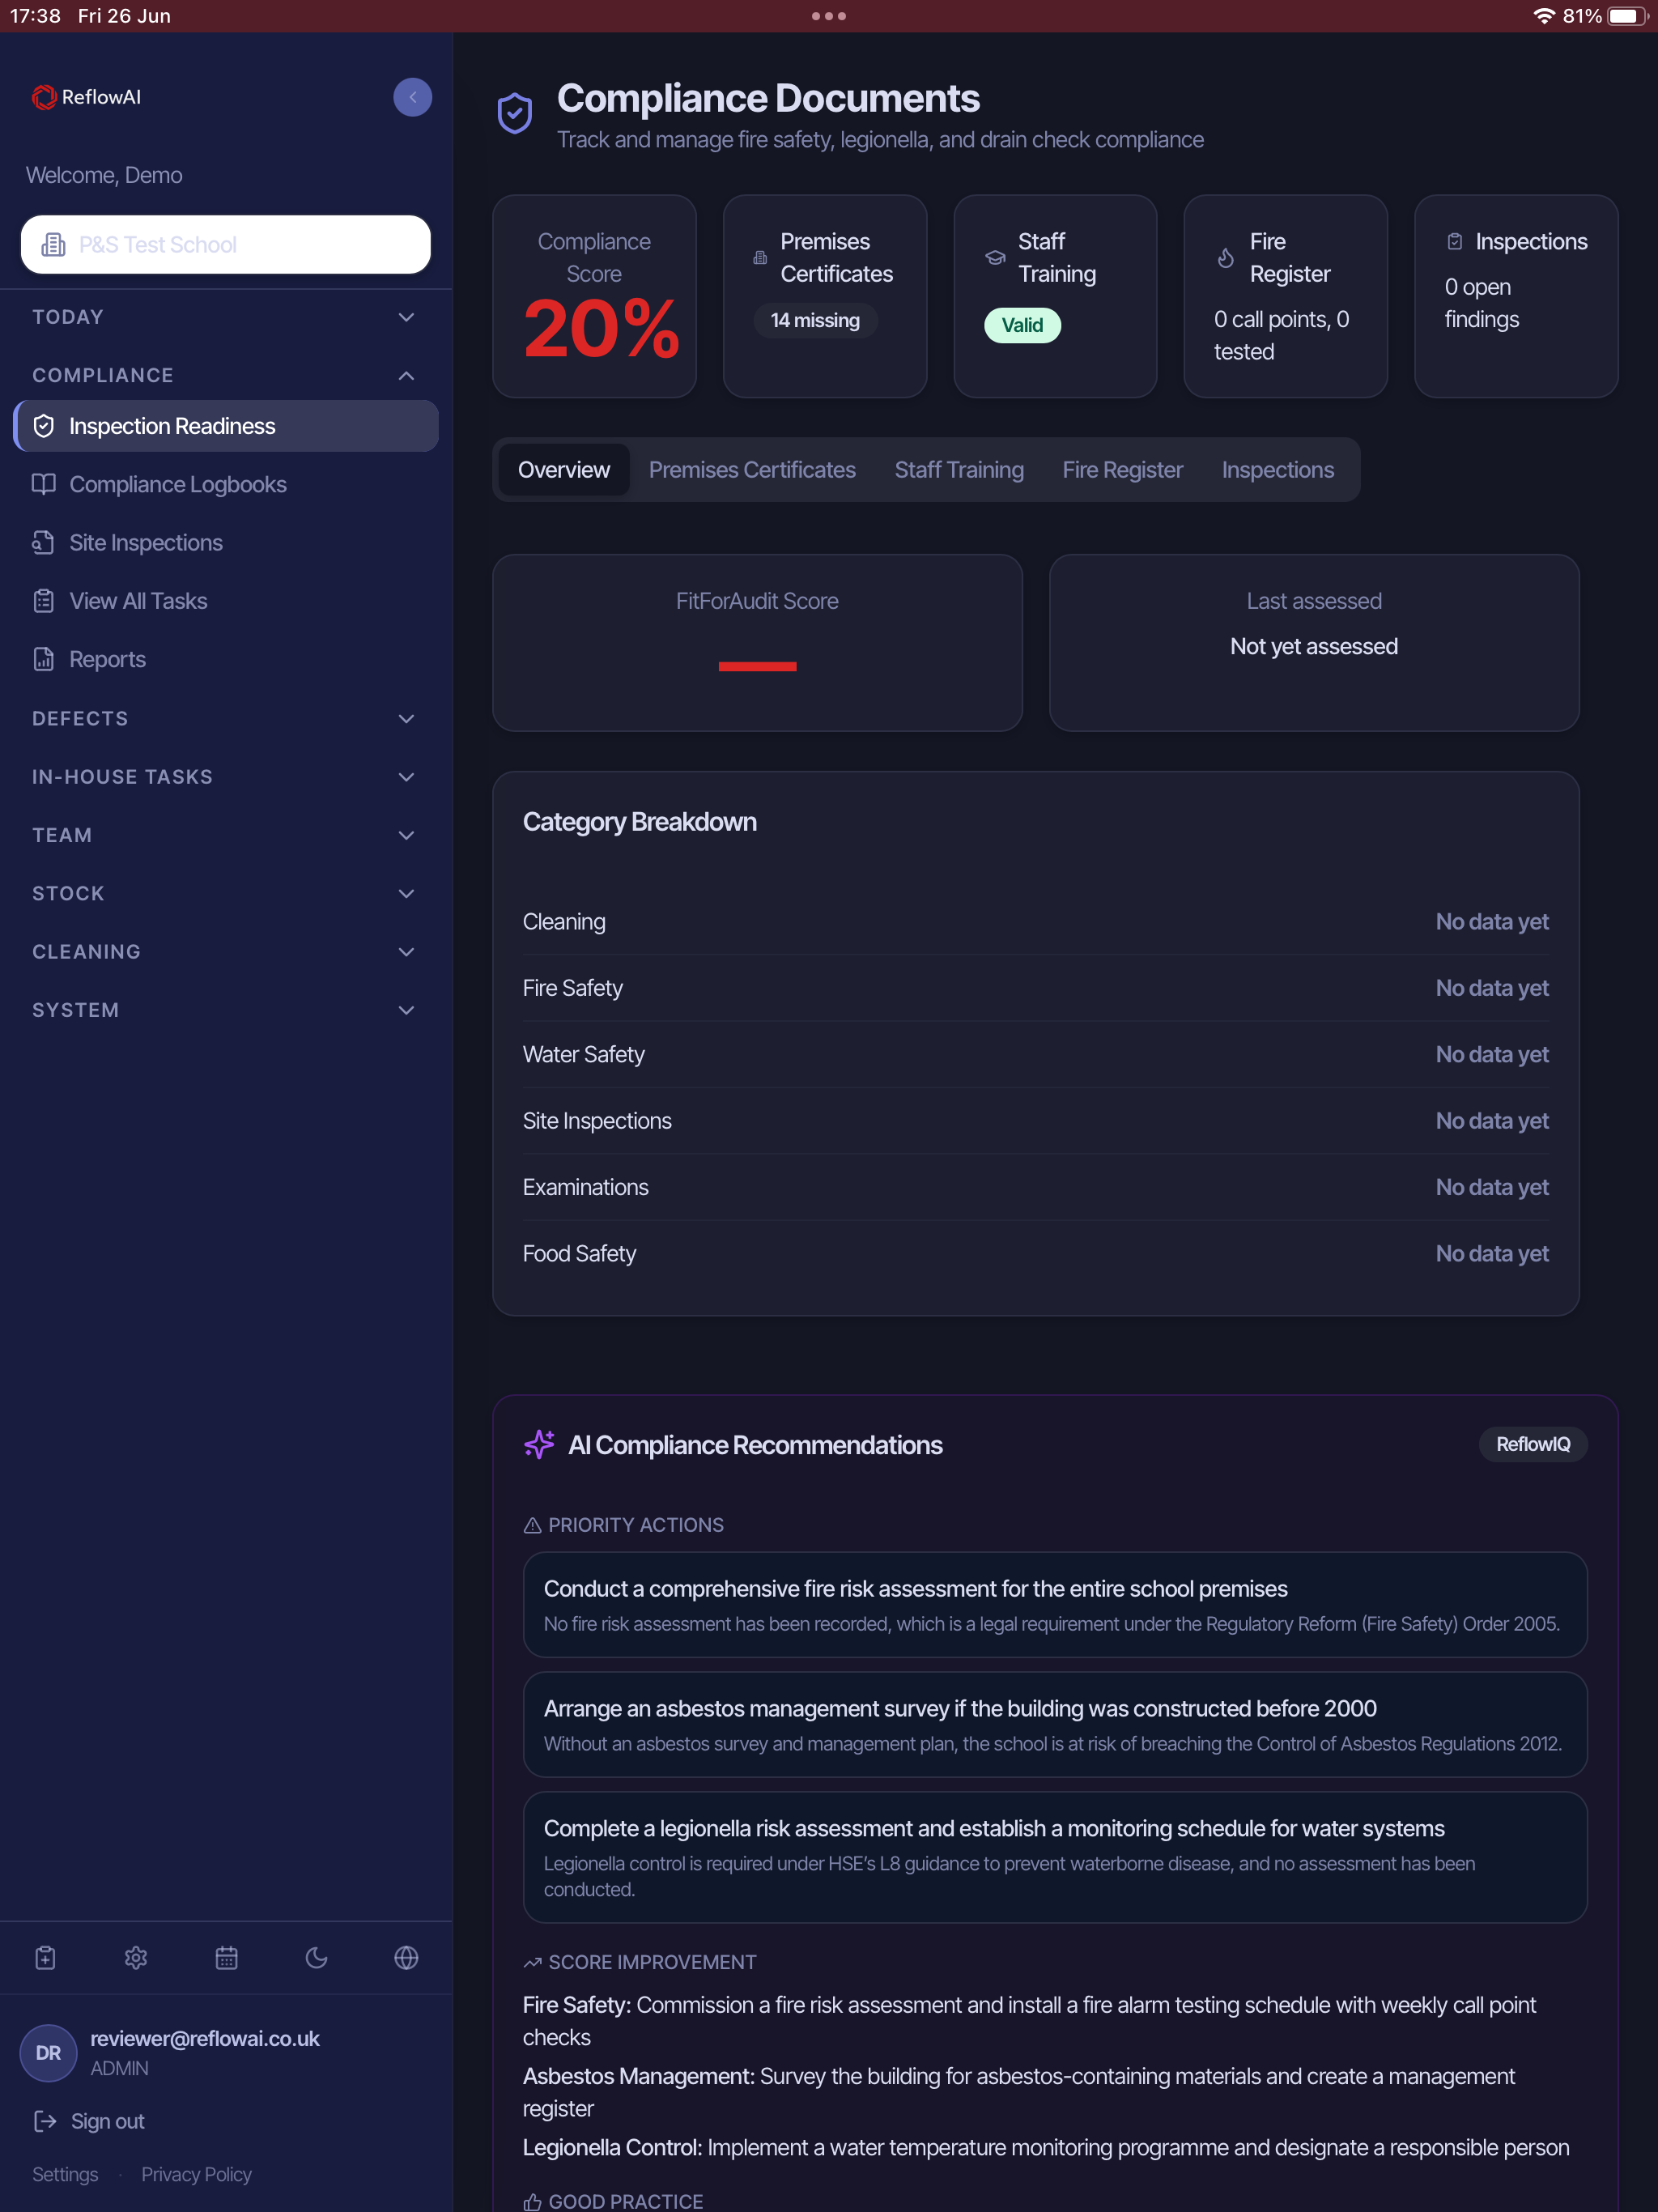Click the ReflowAI logo icon
1658x2212 pixels.
point(44,97)
